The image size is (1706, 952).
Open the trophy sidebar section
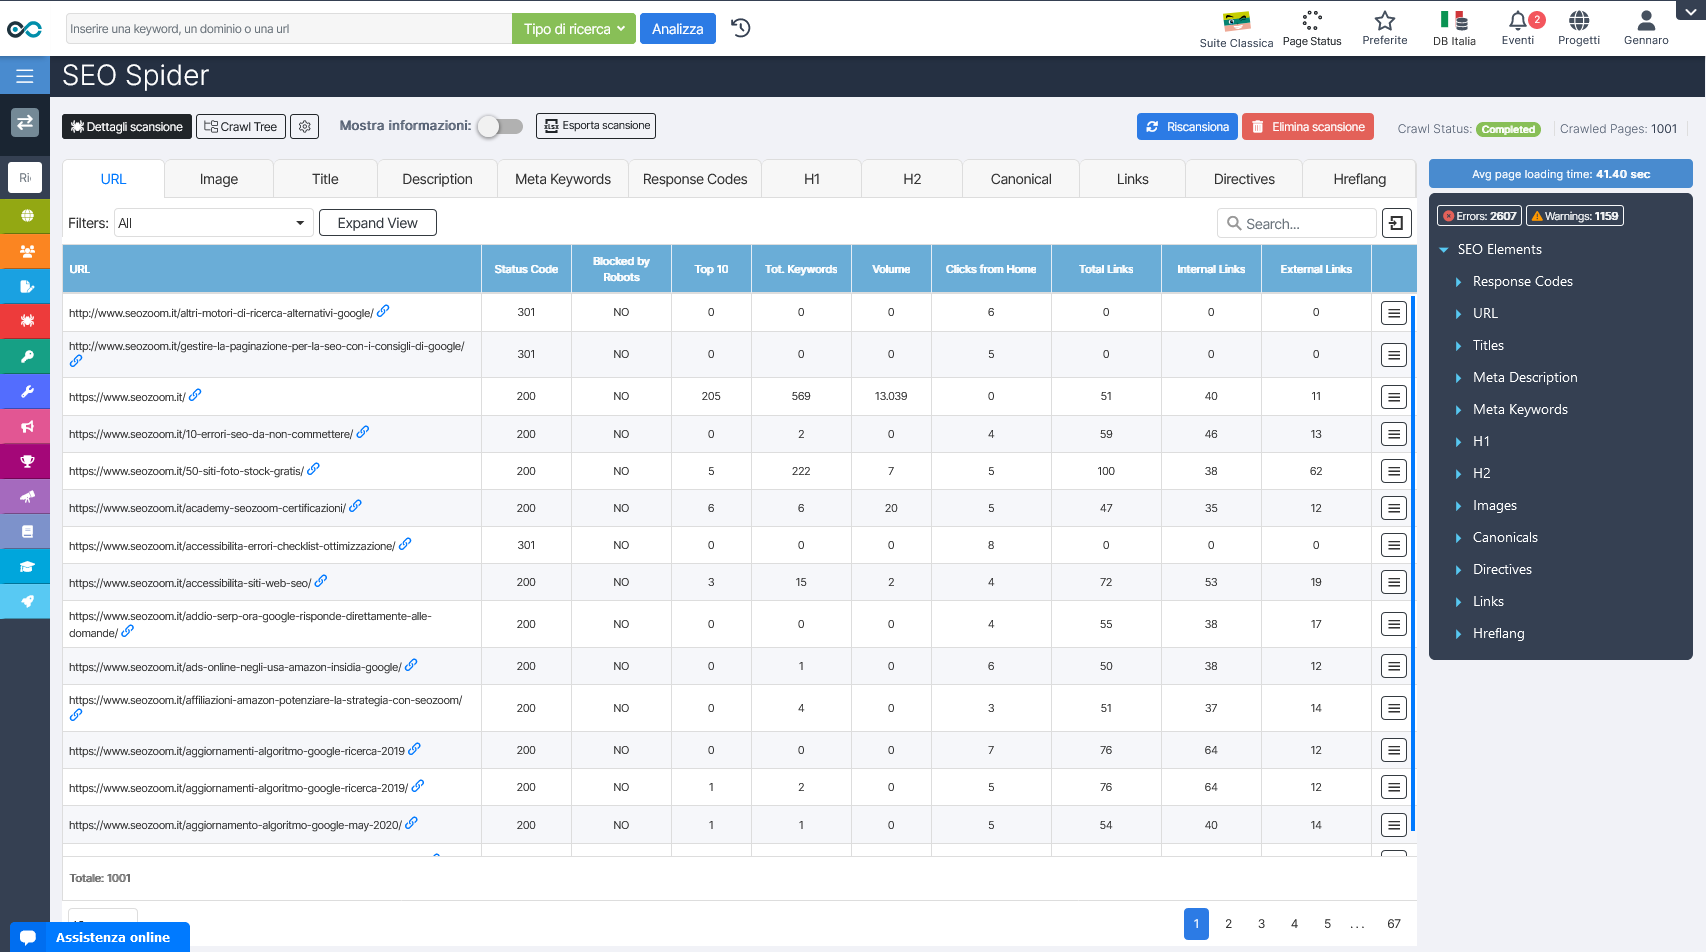[x=25, y=461]
